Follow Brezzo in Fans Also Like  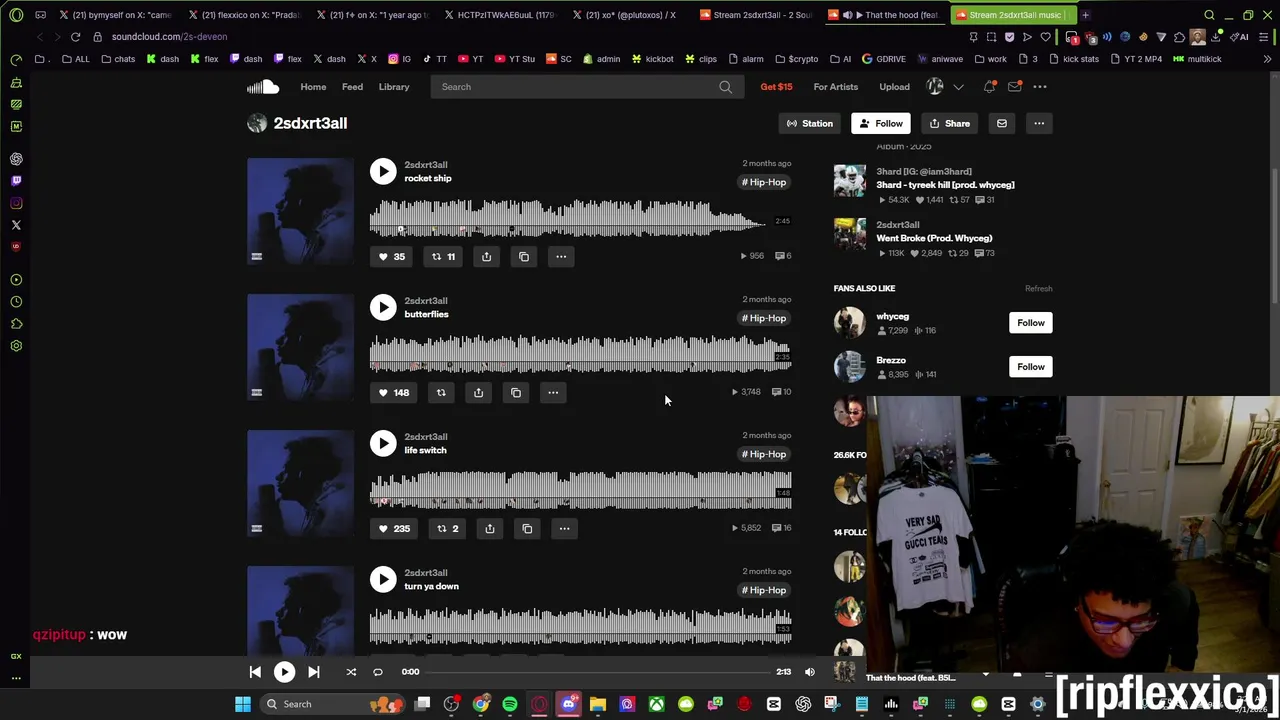1030,367
